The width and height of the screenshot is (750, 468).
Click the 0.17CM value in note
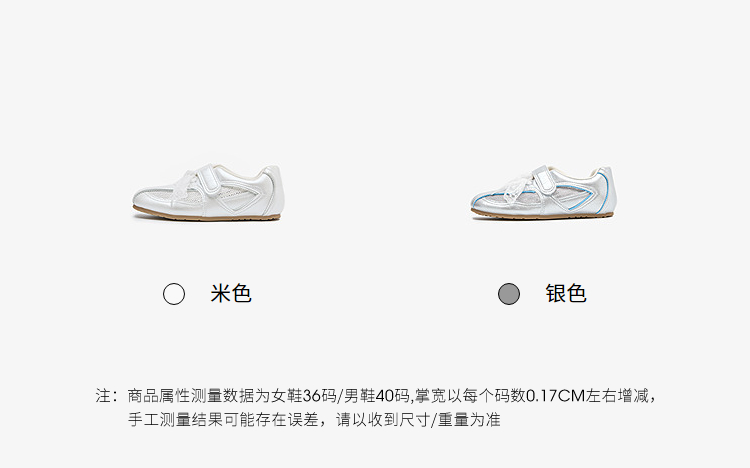(556, 396)
